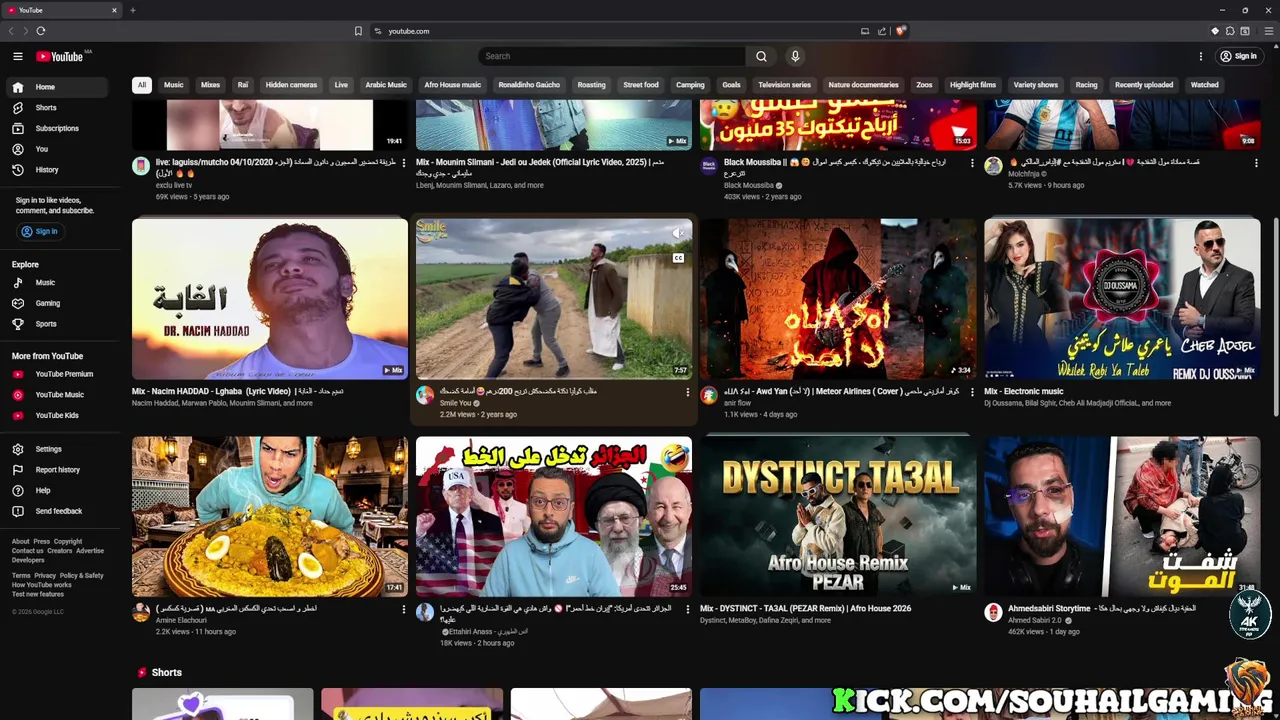1280x720 pixels.
Task: Toggle closed captions badge on Smile You thumbnail
Action: point(678,258)
